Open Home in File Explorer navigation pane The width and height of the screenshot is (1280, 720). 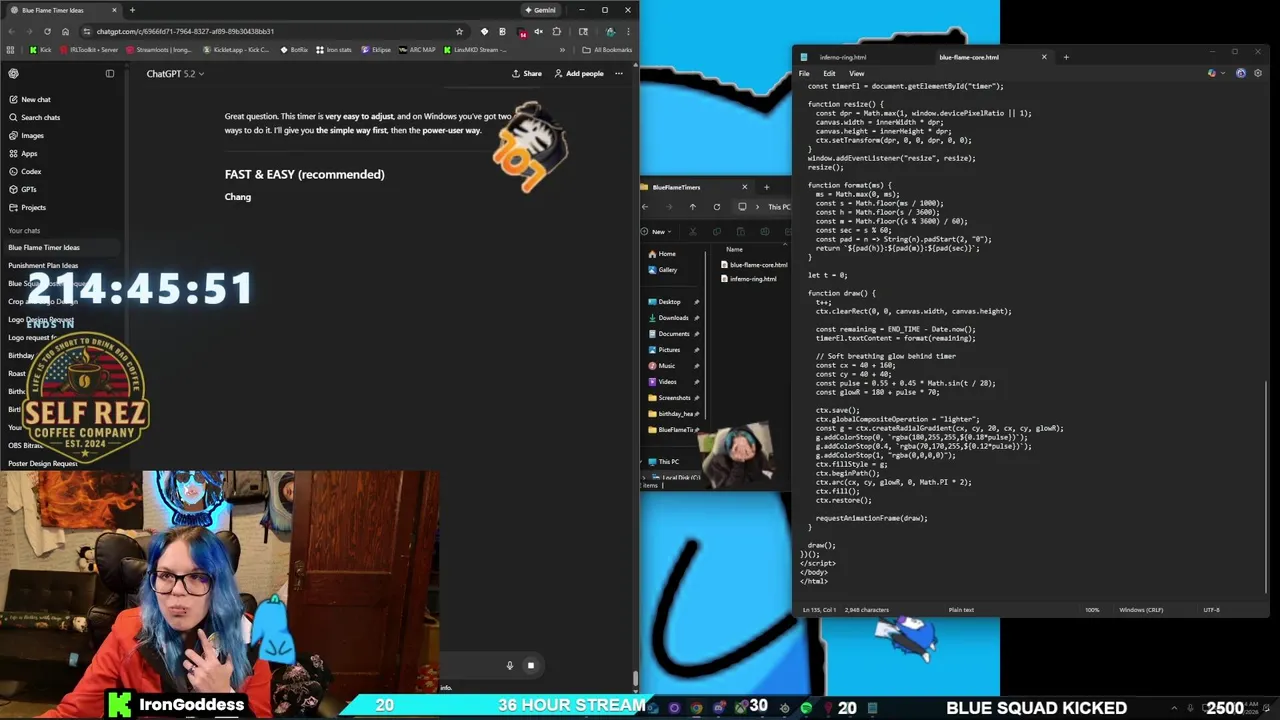662,254
